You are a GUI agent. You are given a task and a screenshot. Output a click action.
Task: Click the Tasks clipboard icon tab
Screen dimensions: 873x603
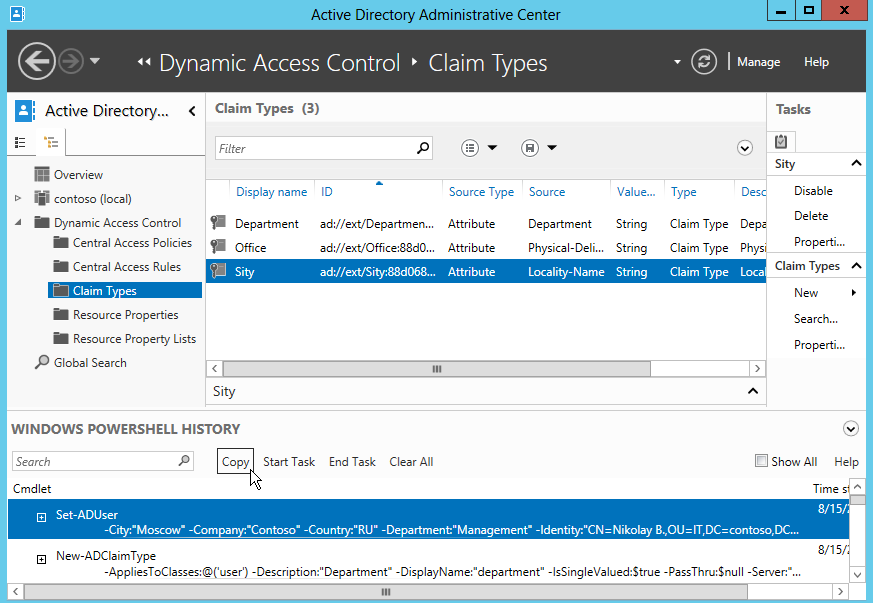click(781, 141)
